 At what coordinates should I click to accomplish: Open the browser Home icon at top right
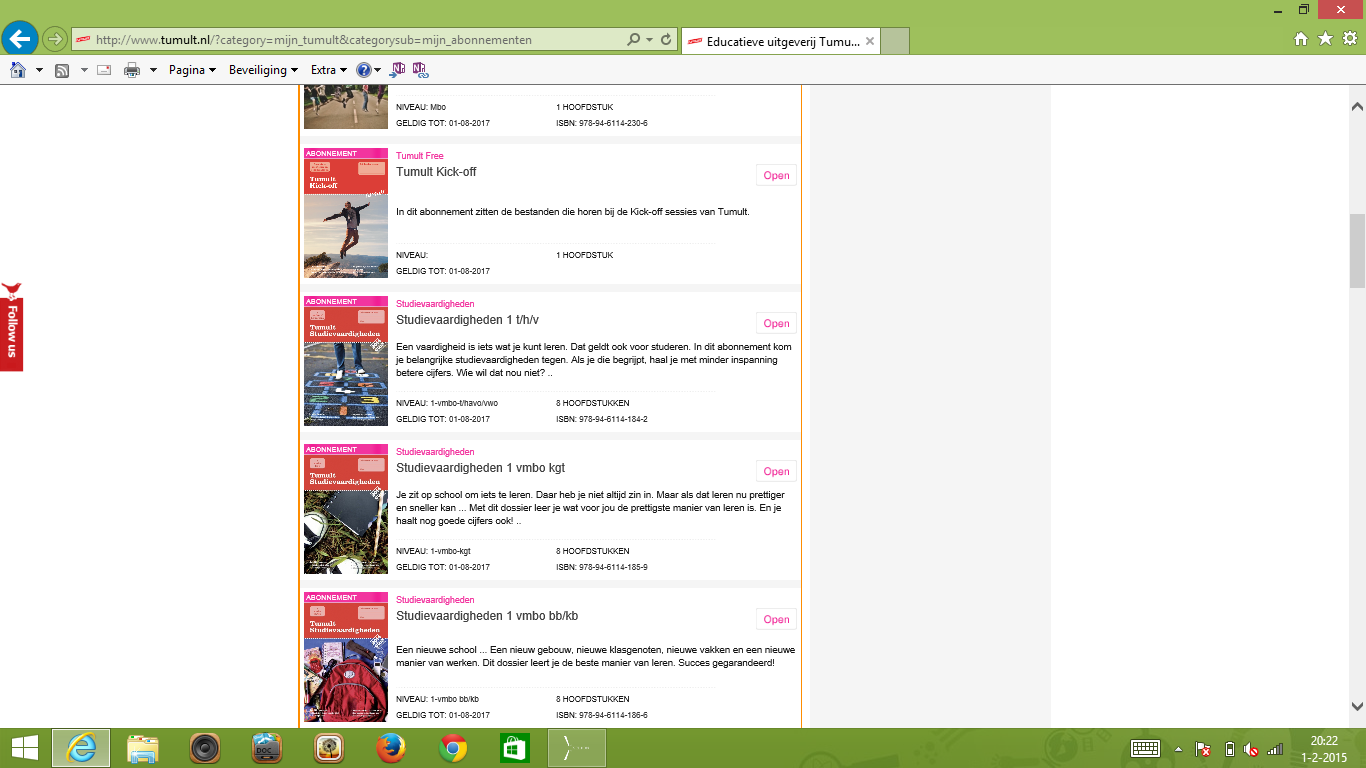pyautogui.click(x=1301, y=39)
